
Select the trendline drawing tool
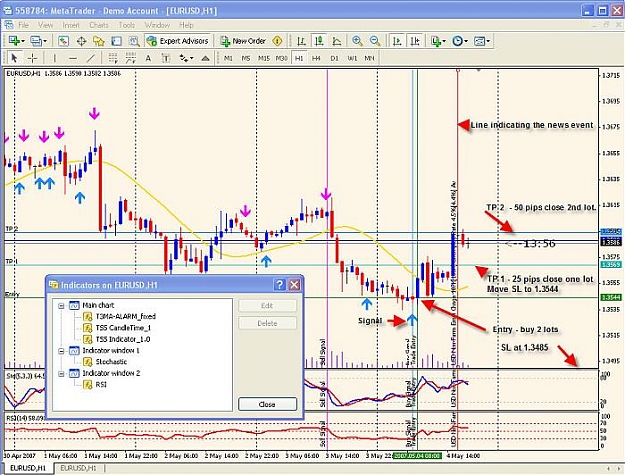pos(91,59)
